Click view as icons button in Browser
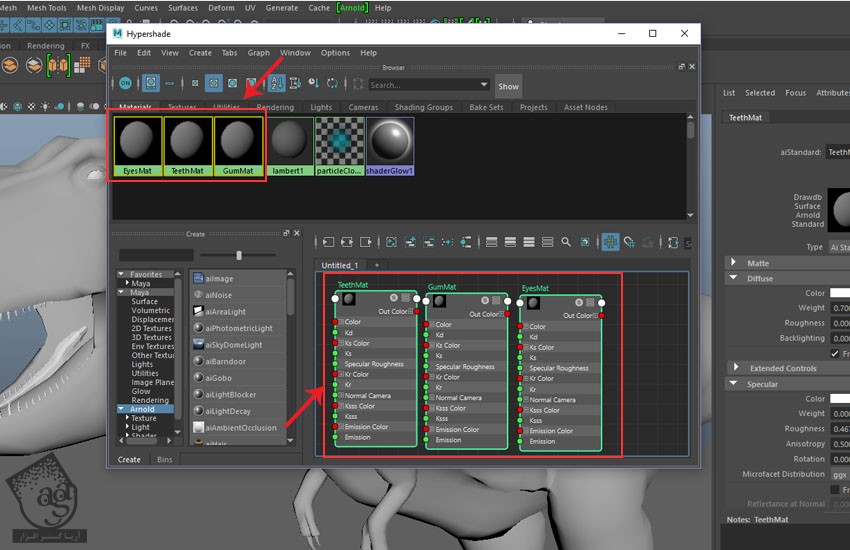 pyautogui.click(x=151, y=83)
